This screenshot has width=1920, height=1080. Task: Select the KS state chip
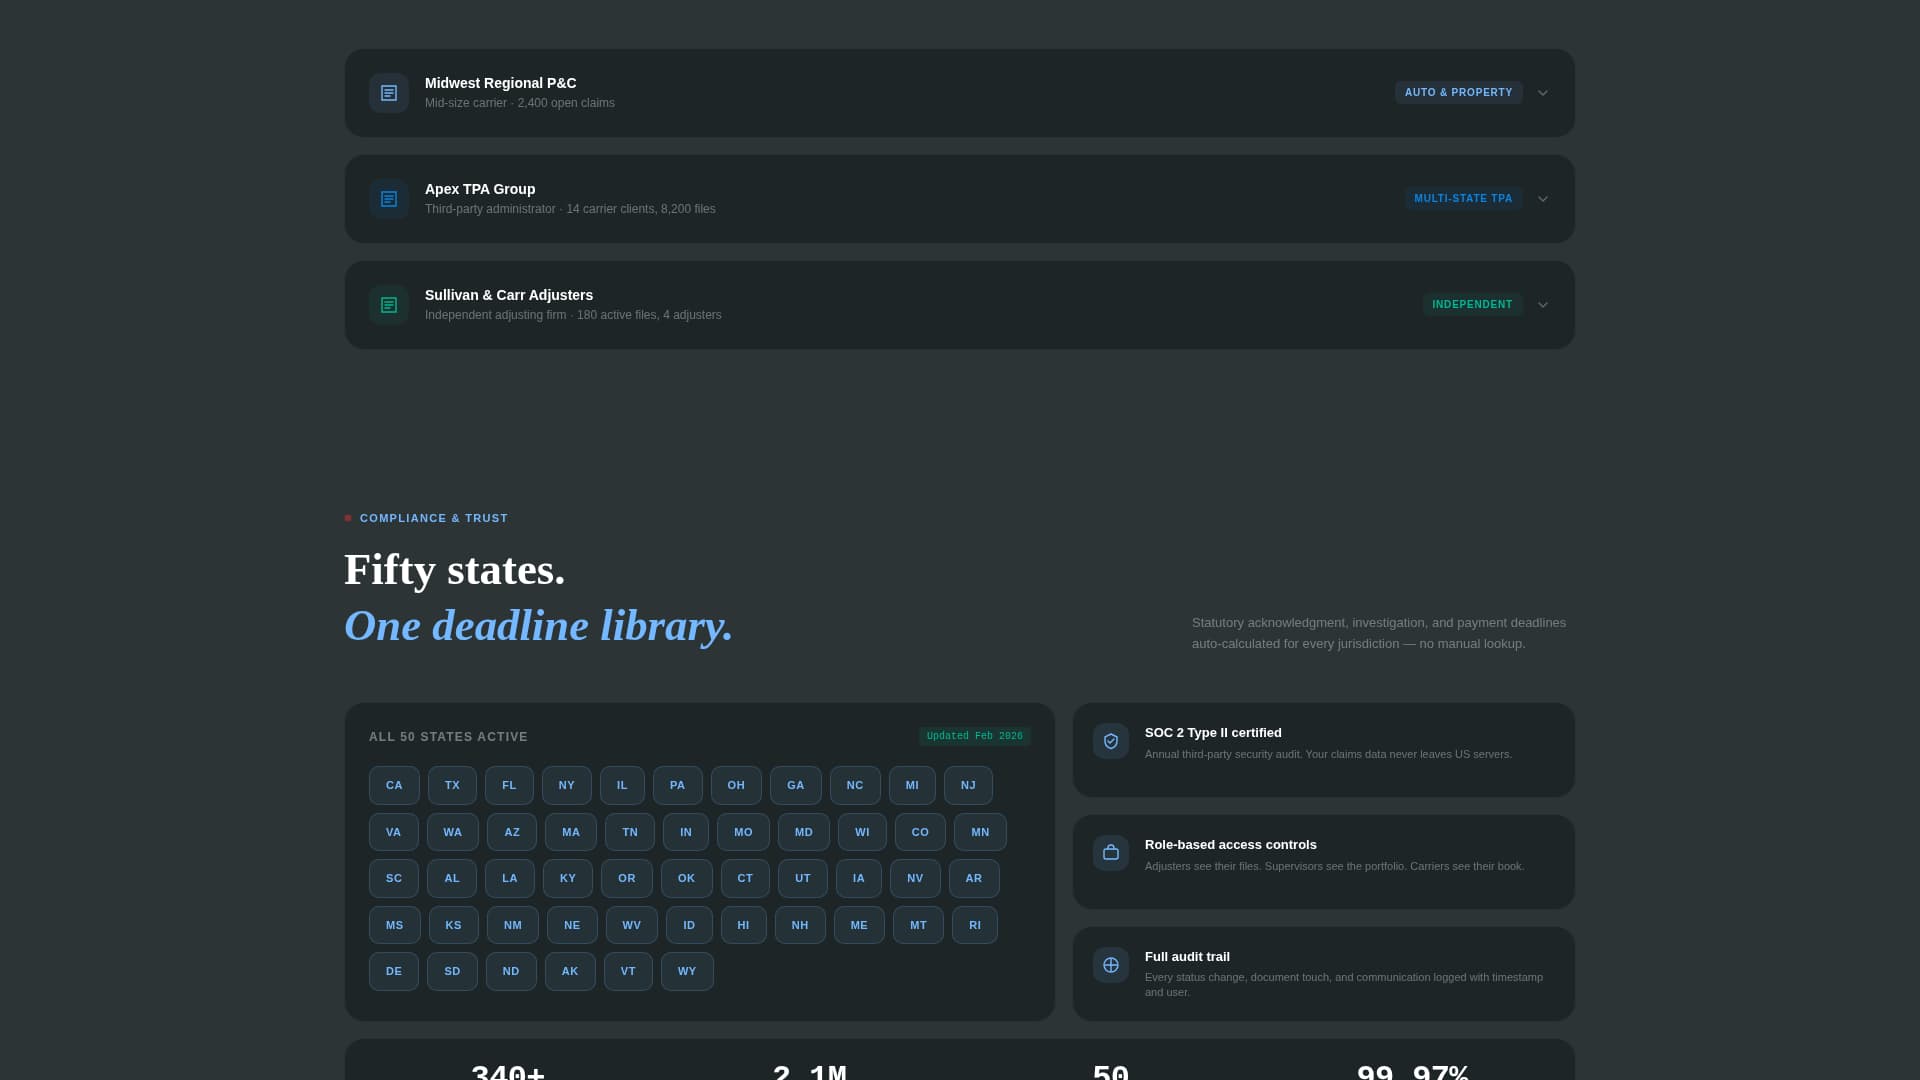[x=454, y=925]
